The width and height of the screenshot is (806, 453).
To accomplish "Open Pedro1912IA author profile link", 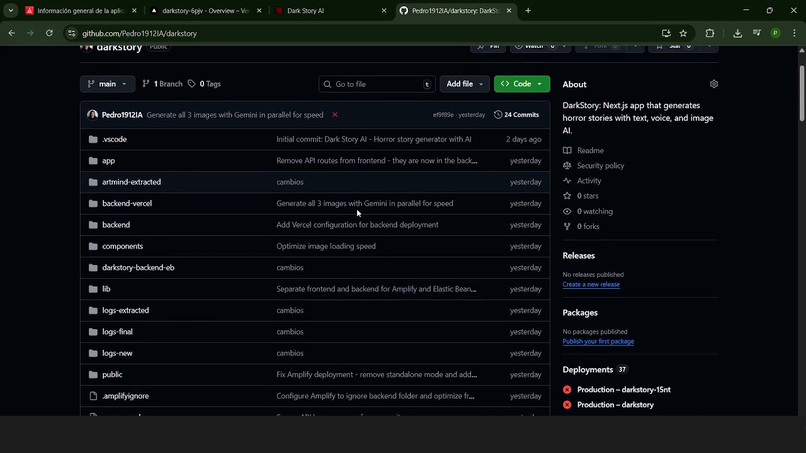I will (122, 115).
